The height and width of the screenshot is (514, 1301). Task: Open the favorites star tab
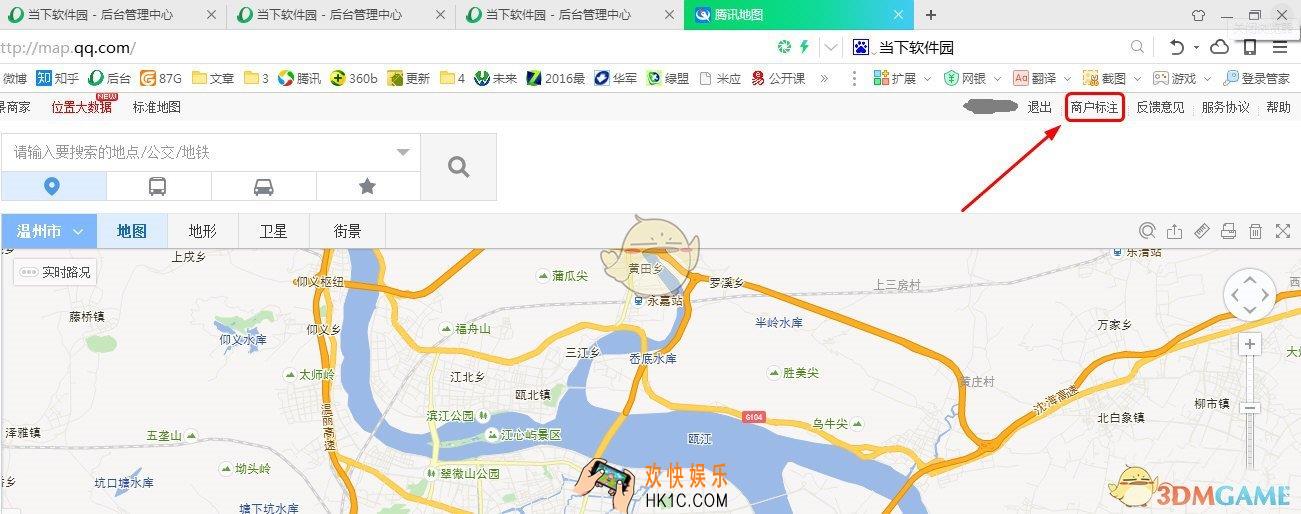coord(368,186)
